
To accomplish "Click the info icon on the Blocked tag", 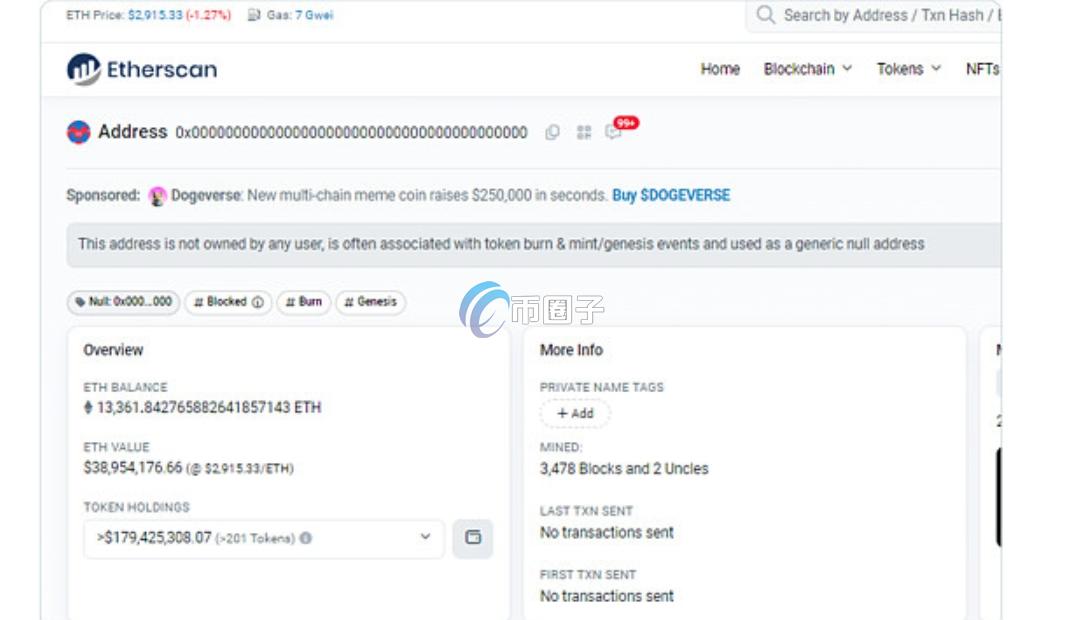I will pyautogui.click(x=258, y=302).
